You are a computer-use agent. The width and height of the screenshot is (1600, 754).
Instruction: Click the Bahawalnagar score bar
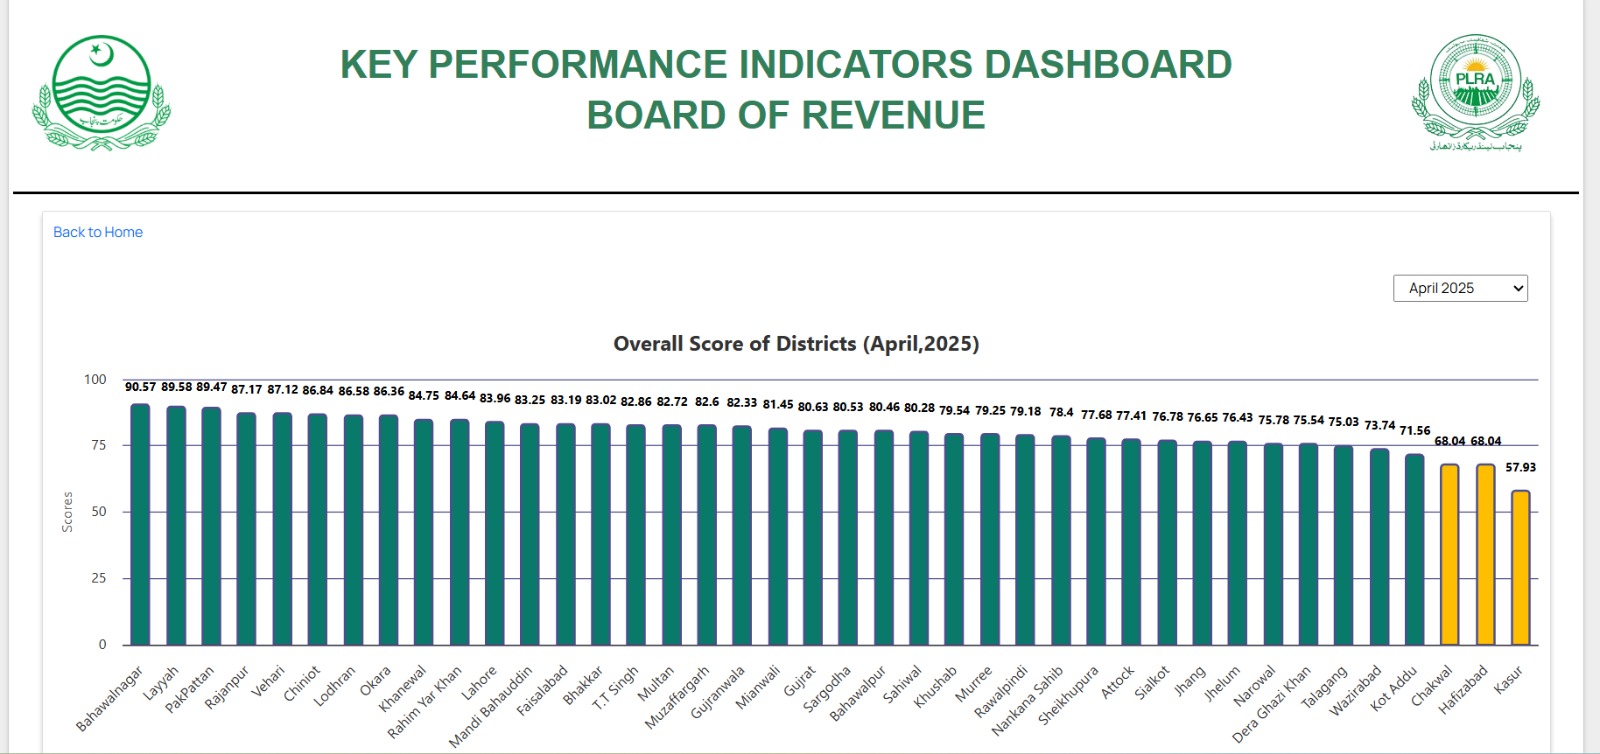(140, 525)
